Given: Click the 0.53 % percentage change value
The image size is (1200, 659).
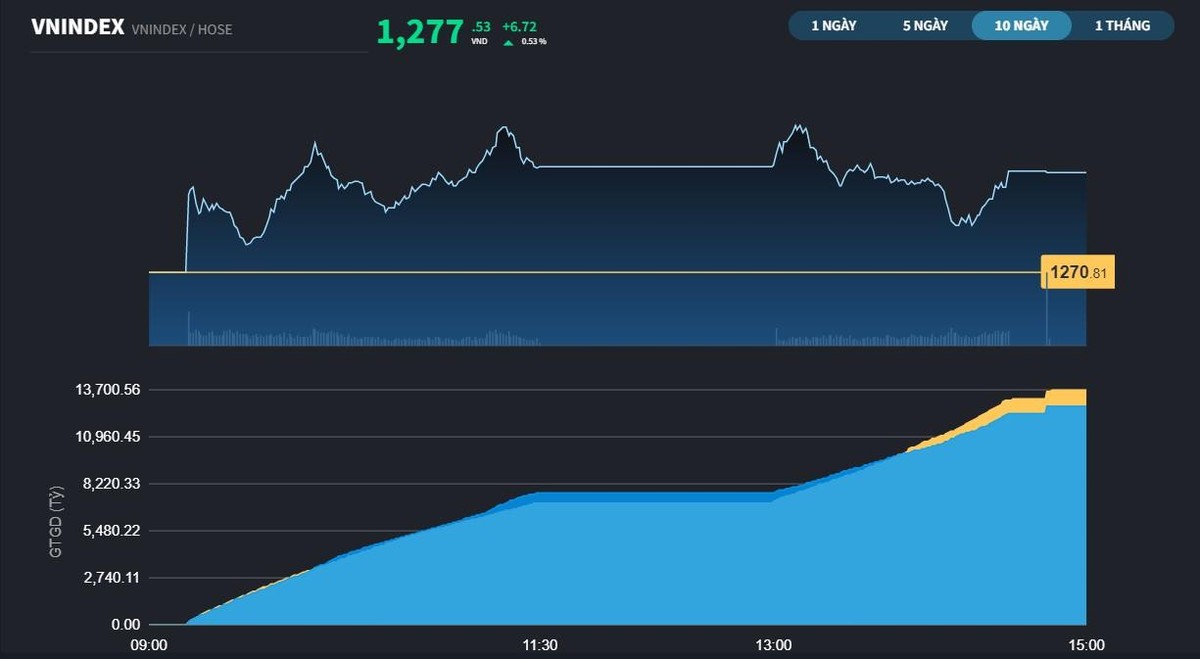Looking at the screenshot, I should [533, 41].
